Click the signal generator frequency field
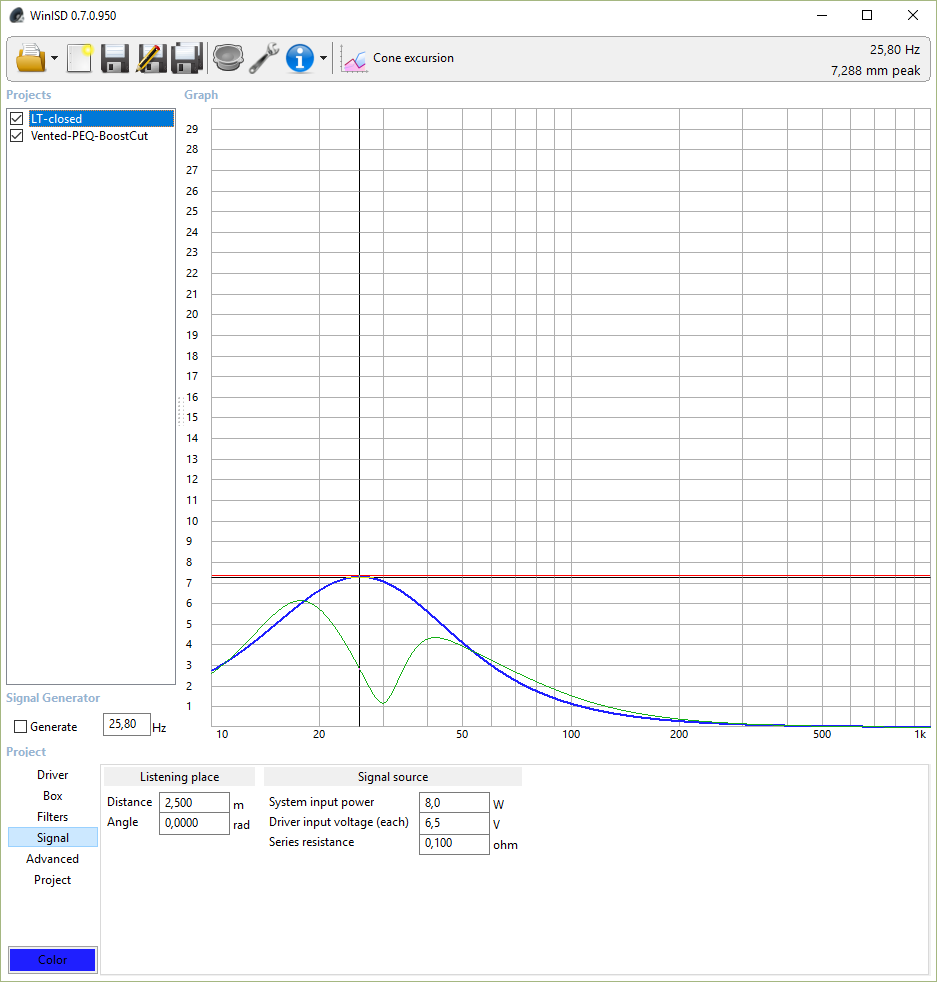Screen dimensions: 937x982 [127, 724]
